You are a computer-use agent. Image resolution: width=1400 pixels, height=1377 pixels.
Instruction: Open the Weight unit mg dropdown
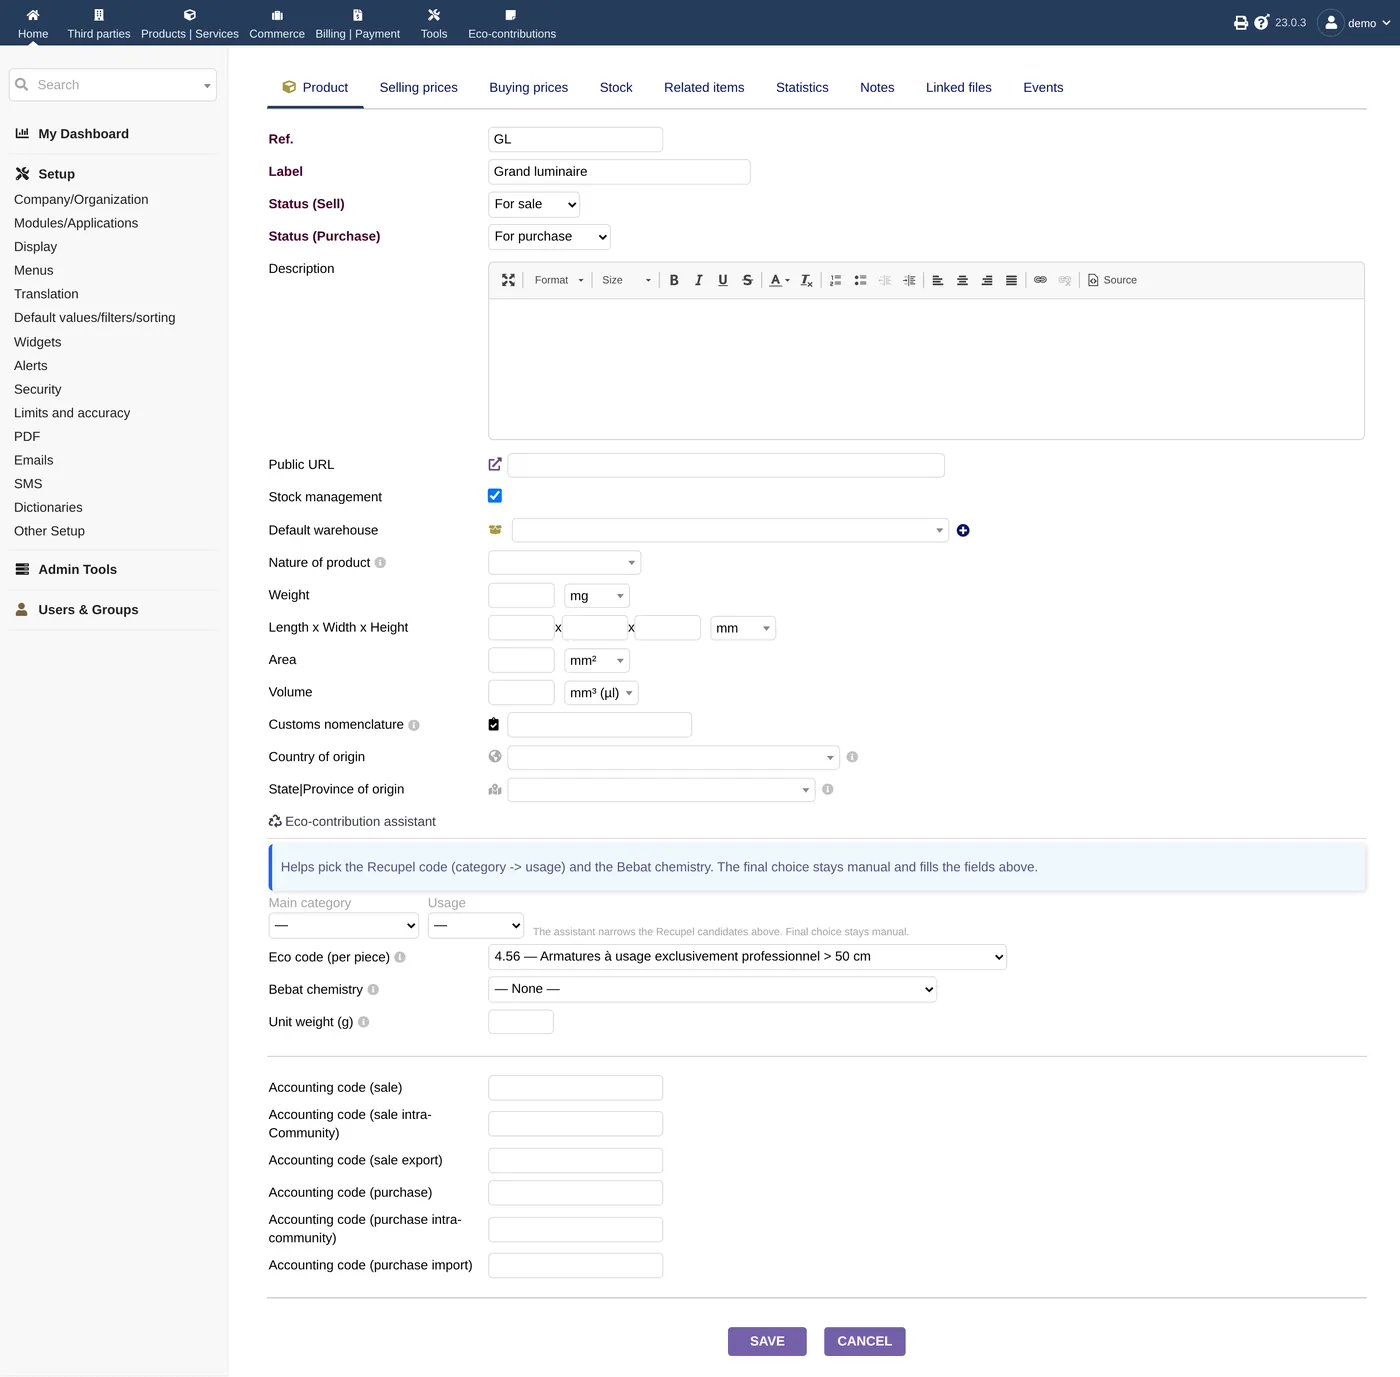click(597, 596)
